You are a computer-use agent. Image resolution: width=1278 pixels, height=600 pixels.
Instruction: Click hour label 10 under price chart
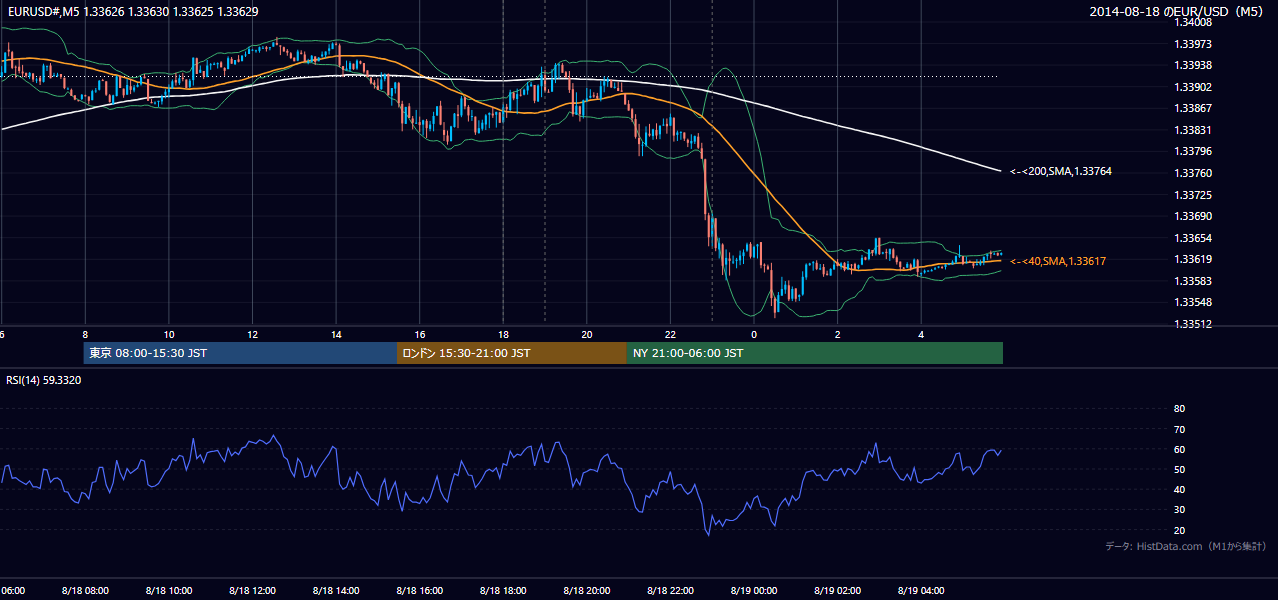169,334
